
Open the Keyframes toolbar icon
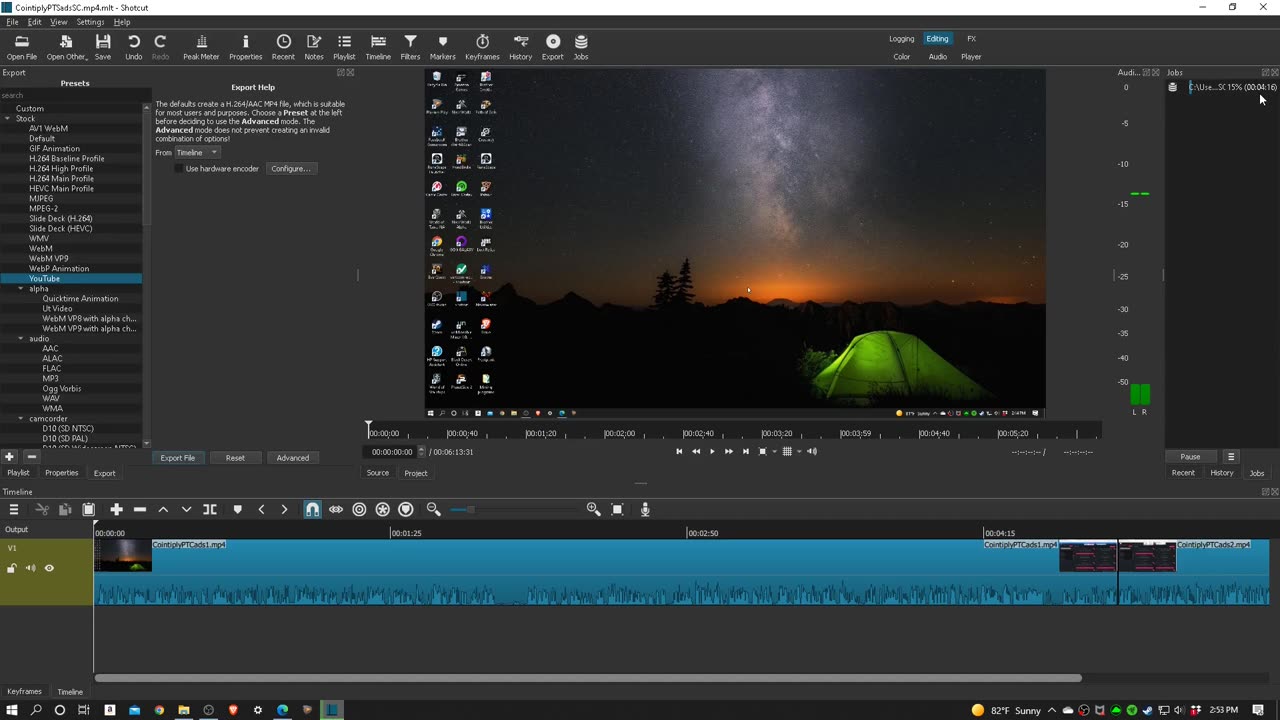[482, 46]
